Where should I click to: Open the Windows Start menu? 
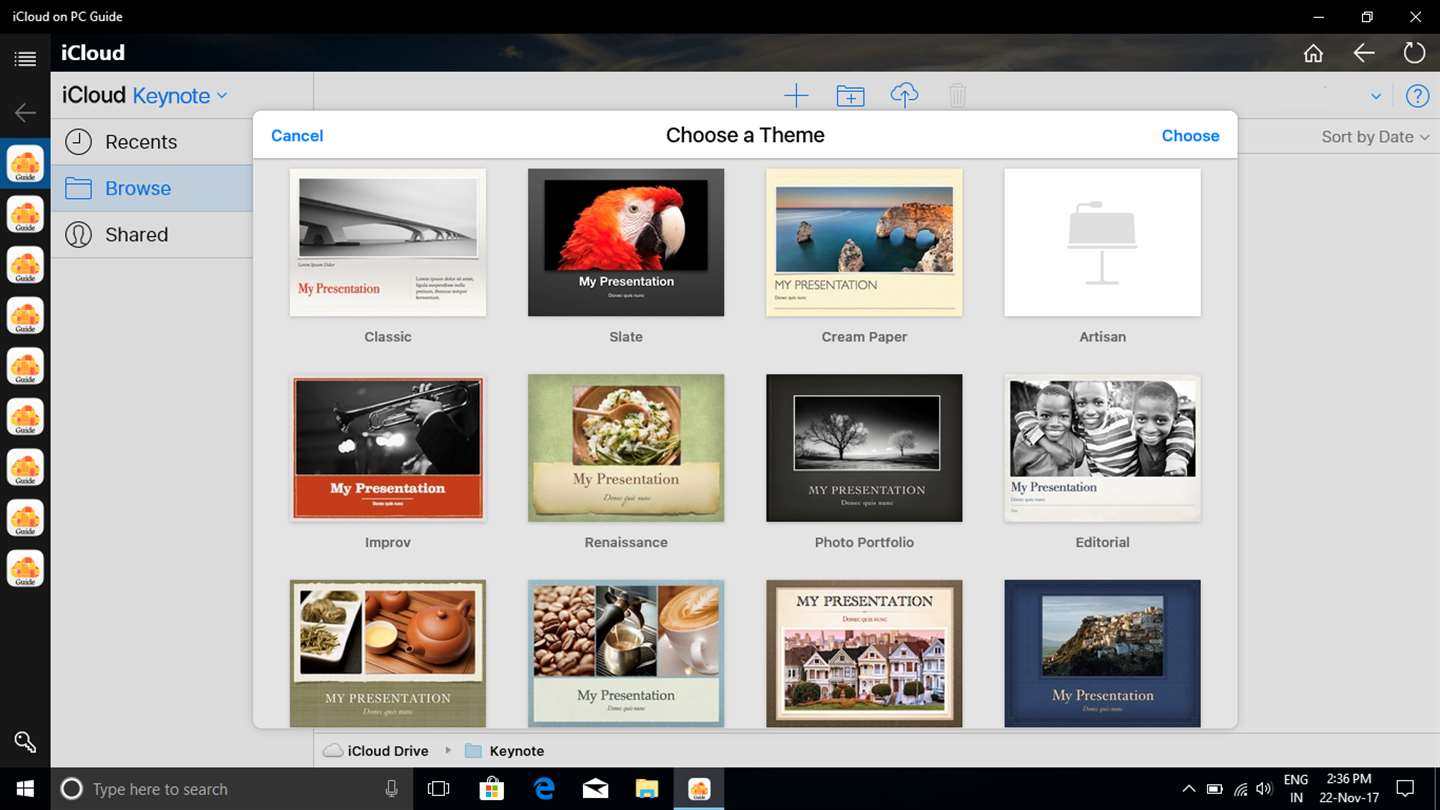pyautogui.click(x=25, y=789)
